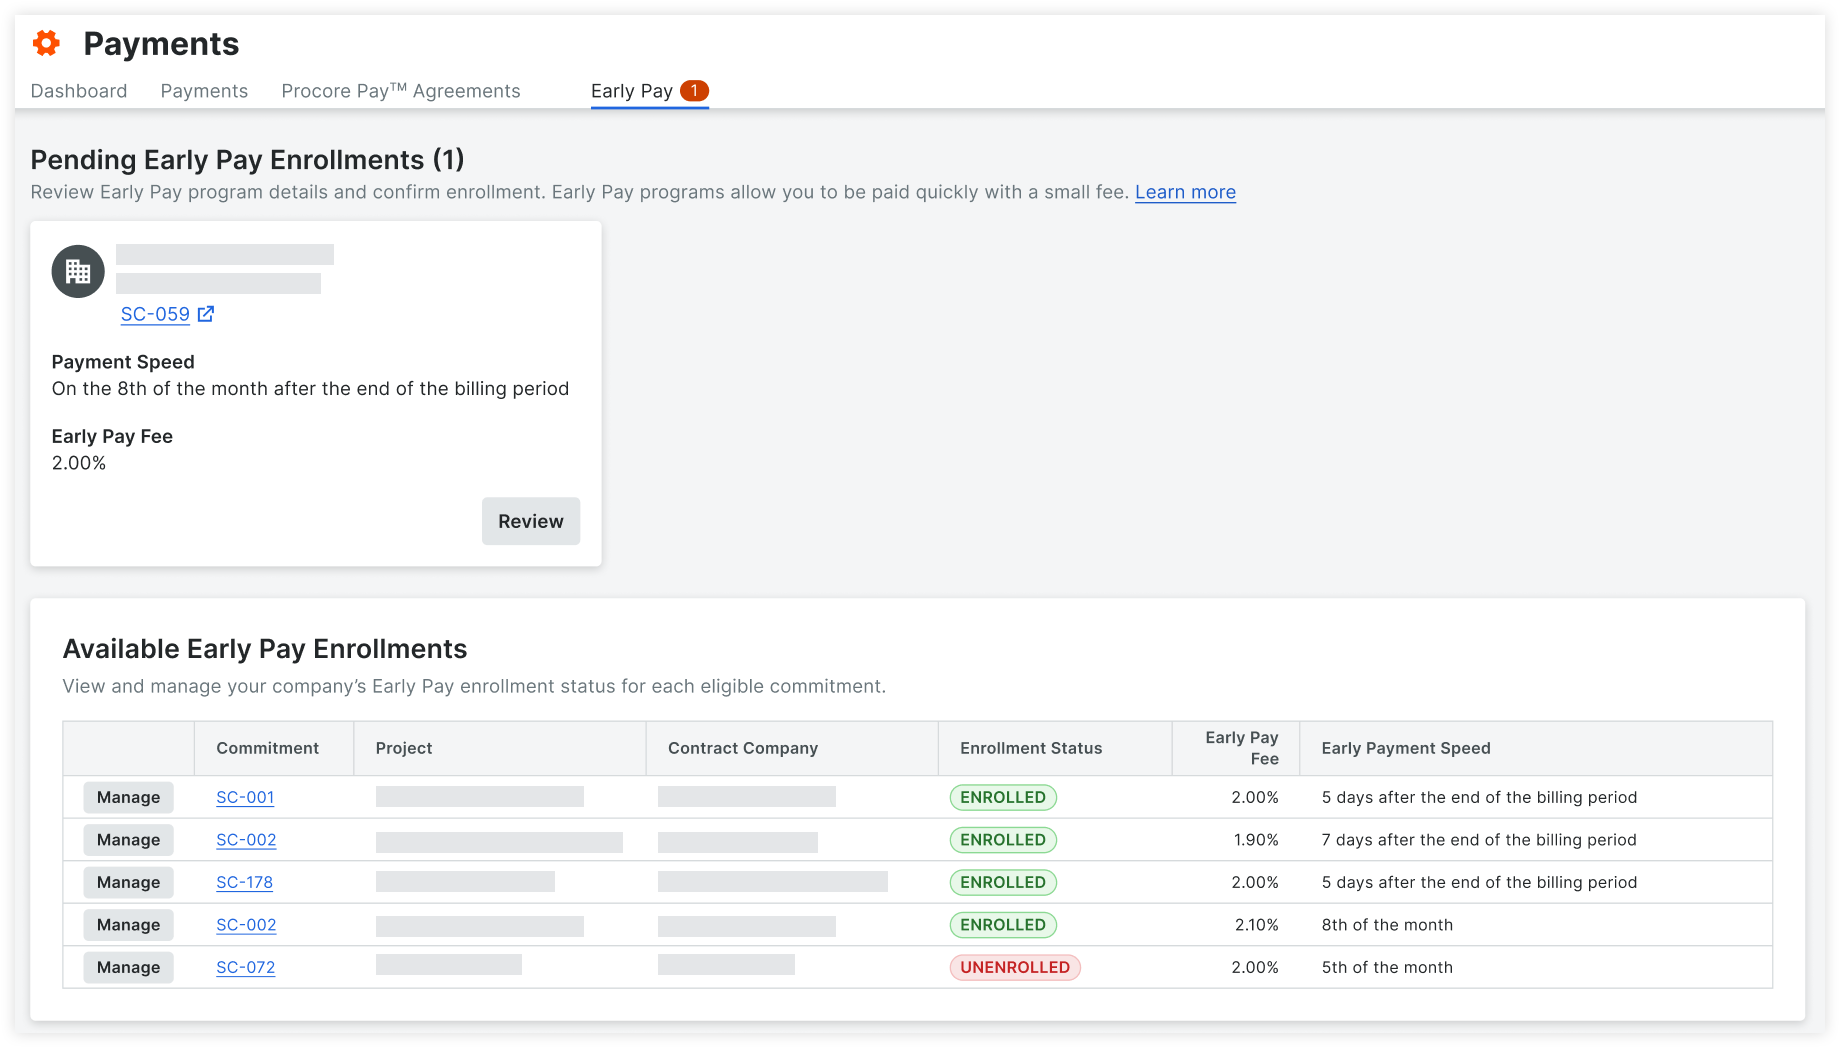Open SC-002 link in the 1.90% row
Screen dimensions: 1840x1048
coord(246,840)
